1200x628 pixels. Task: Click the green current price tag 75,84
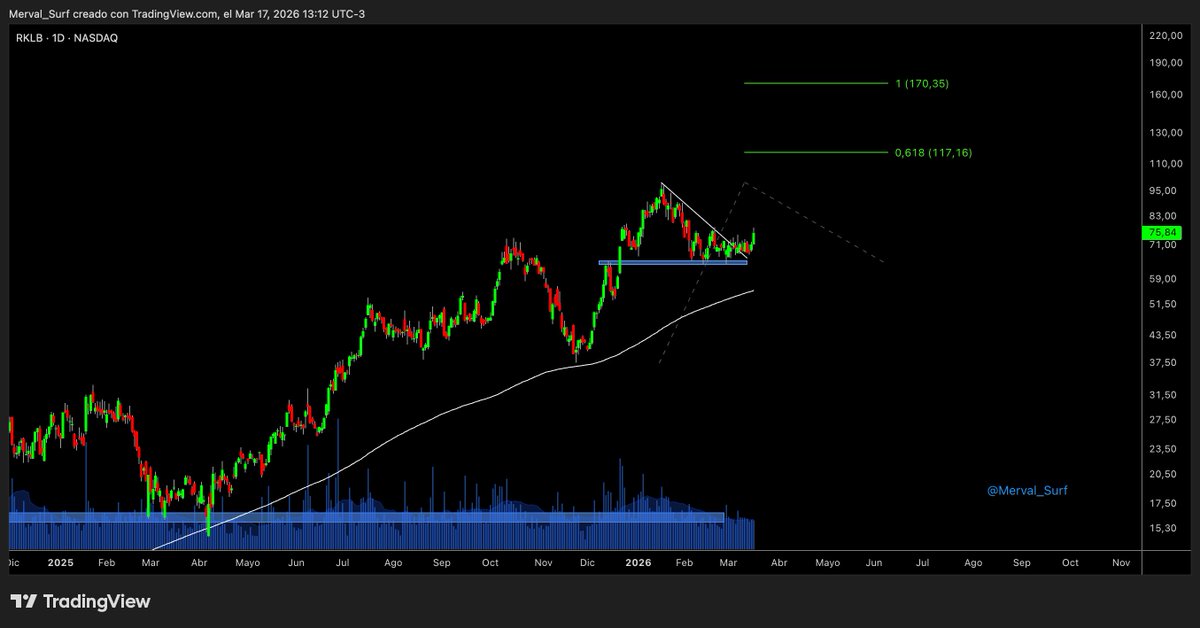coord(1162,232)
